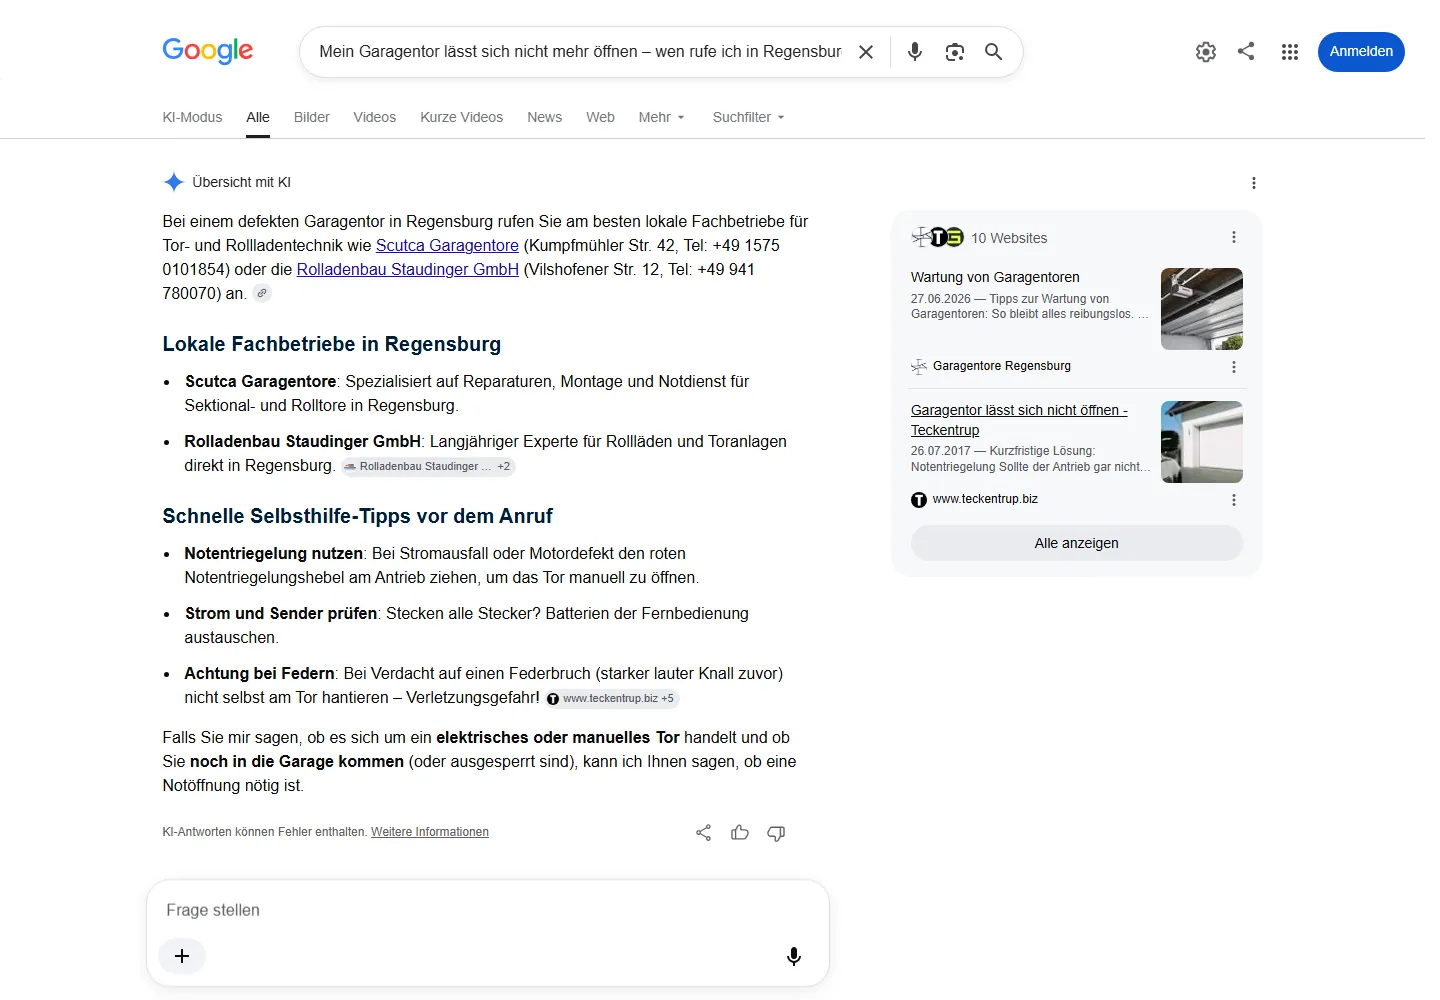Click the share icon in header
The width and height of the screenshot is (1440, 1000).
1246,51
